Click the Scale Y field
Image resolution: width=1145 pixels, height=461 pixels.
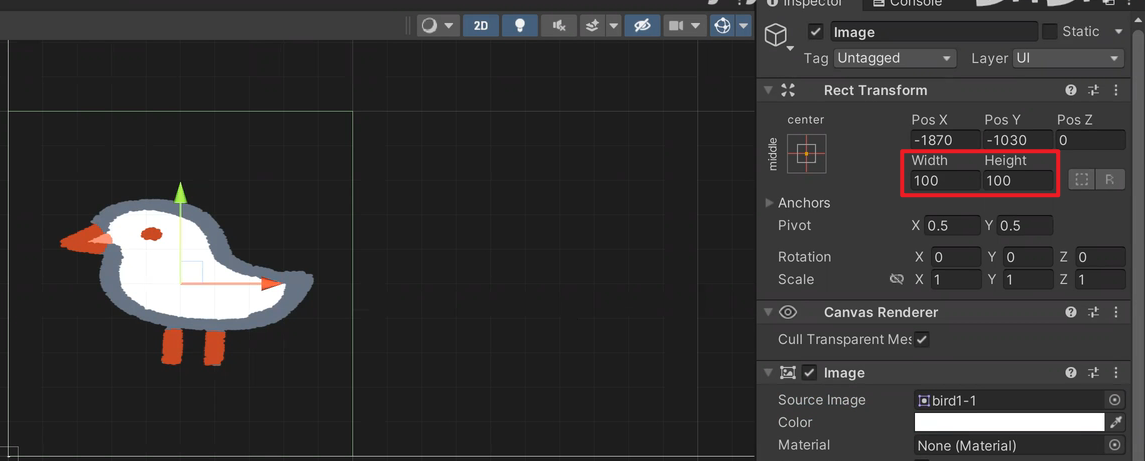point(1027,280)
